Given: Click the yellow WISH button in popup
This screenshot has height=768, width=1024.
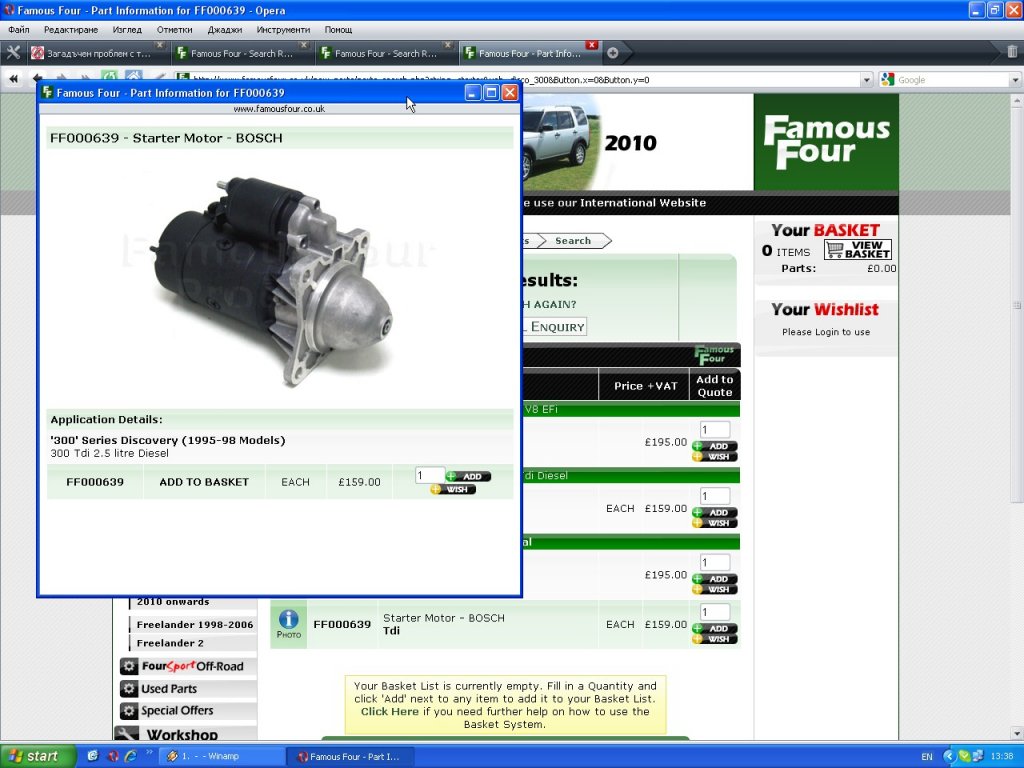Looking at the screenshot, I should (453, 489).
